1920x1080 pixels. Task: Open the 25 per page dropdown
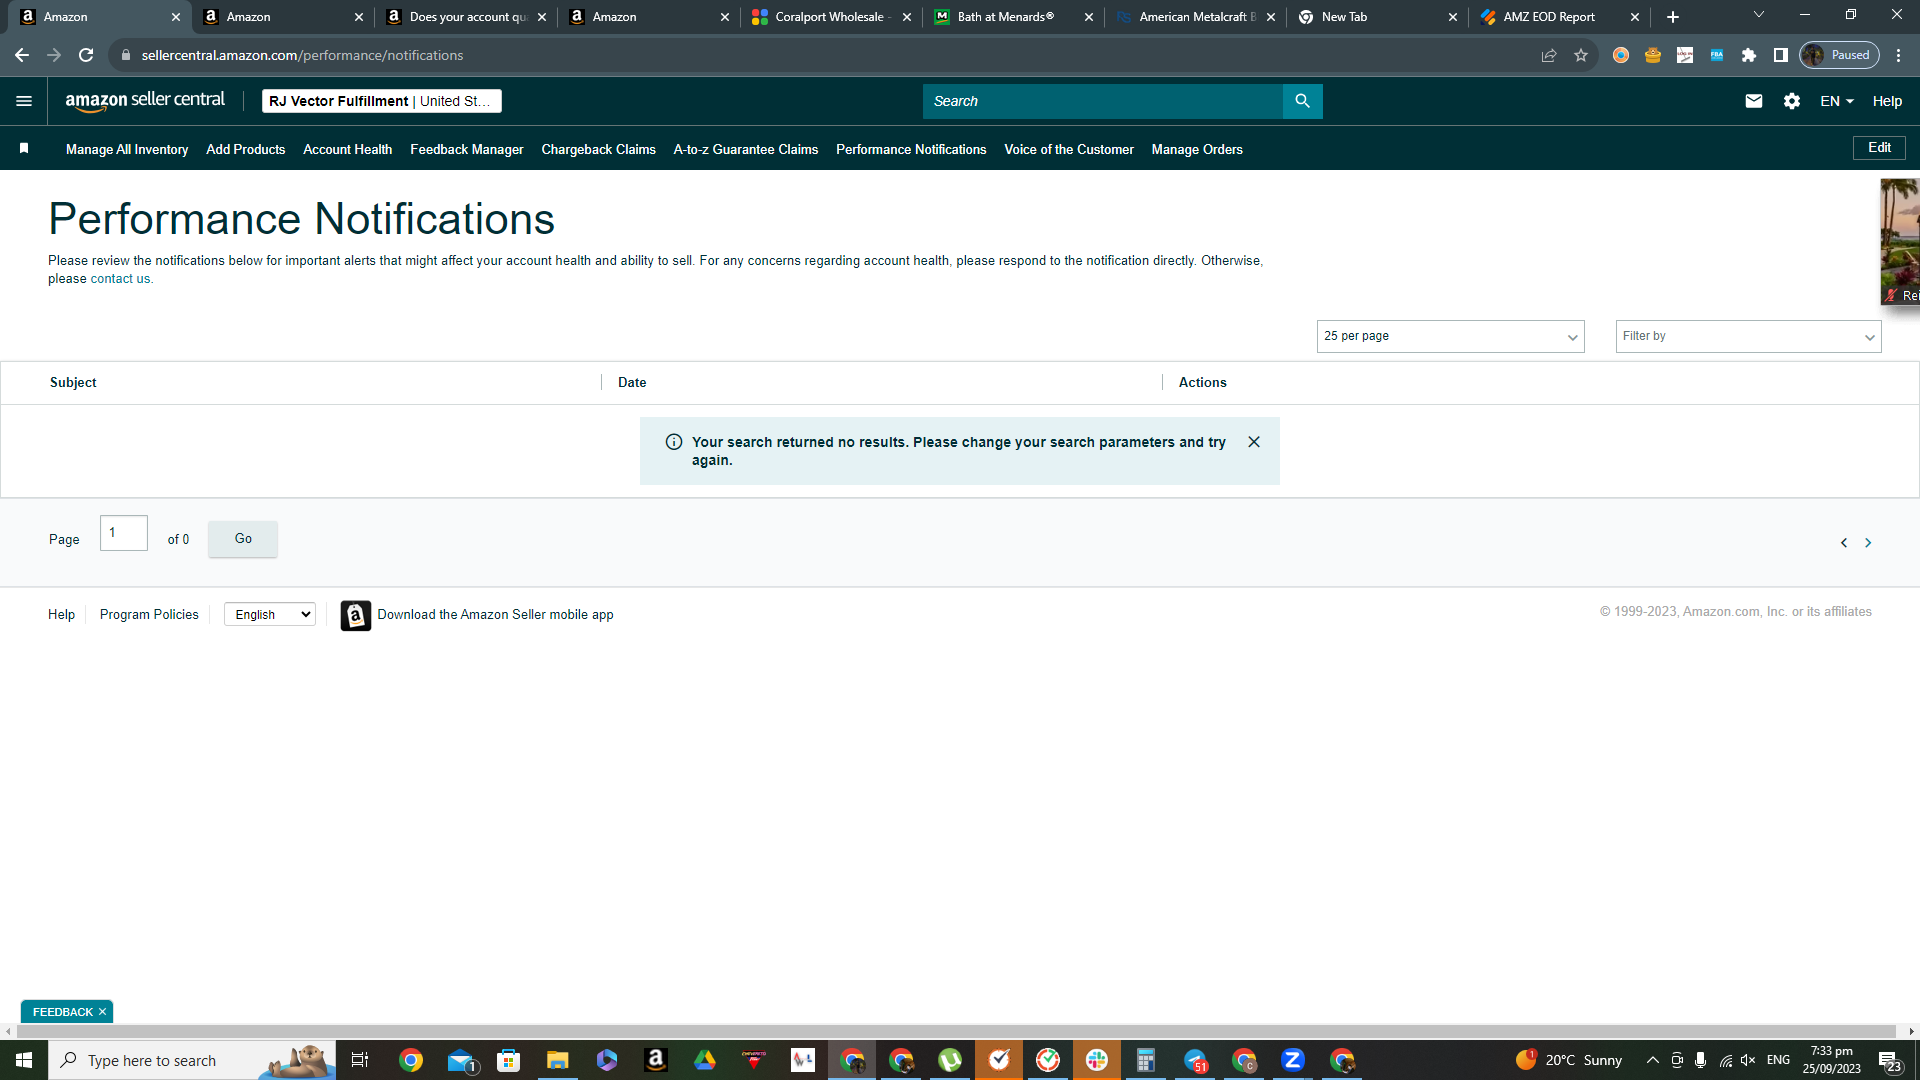[x=1450, y=336]
